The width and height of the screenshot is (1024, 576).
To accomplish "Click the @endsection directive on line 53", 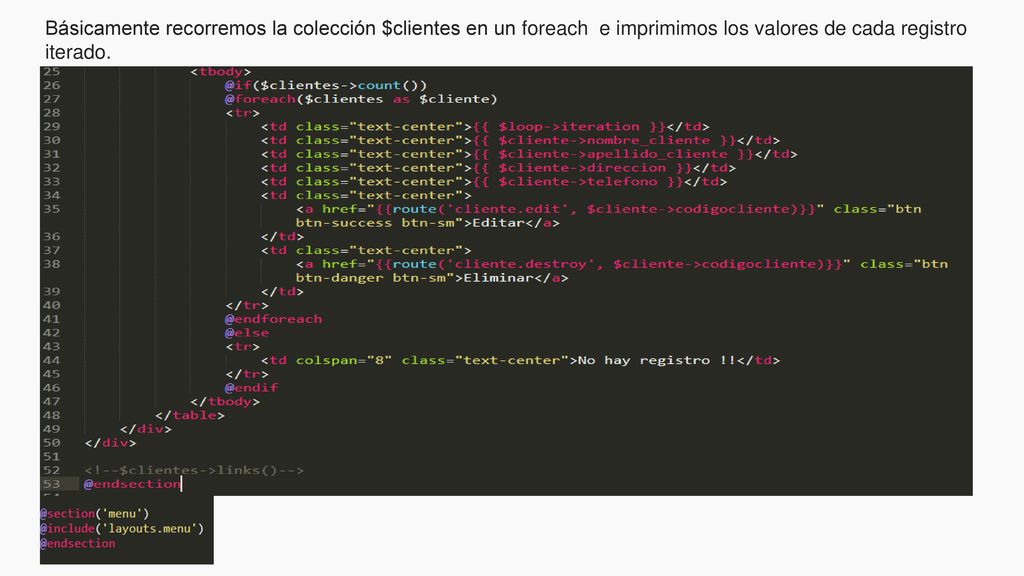I will coord(133,484).
